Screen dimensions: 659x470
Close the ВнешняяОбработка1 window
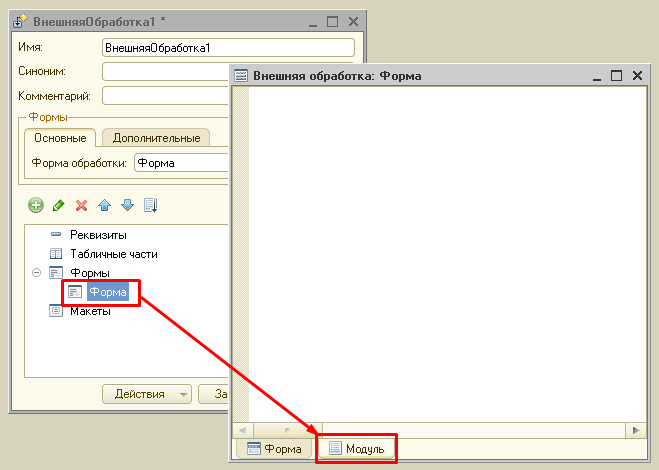coord(353,21)
